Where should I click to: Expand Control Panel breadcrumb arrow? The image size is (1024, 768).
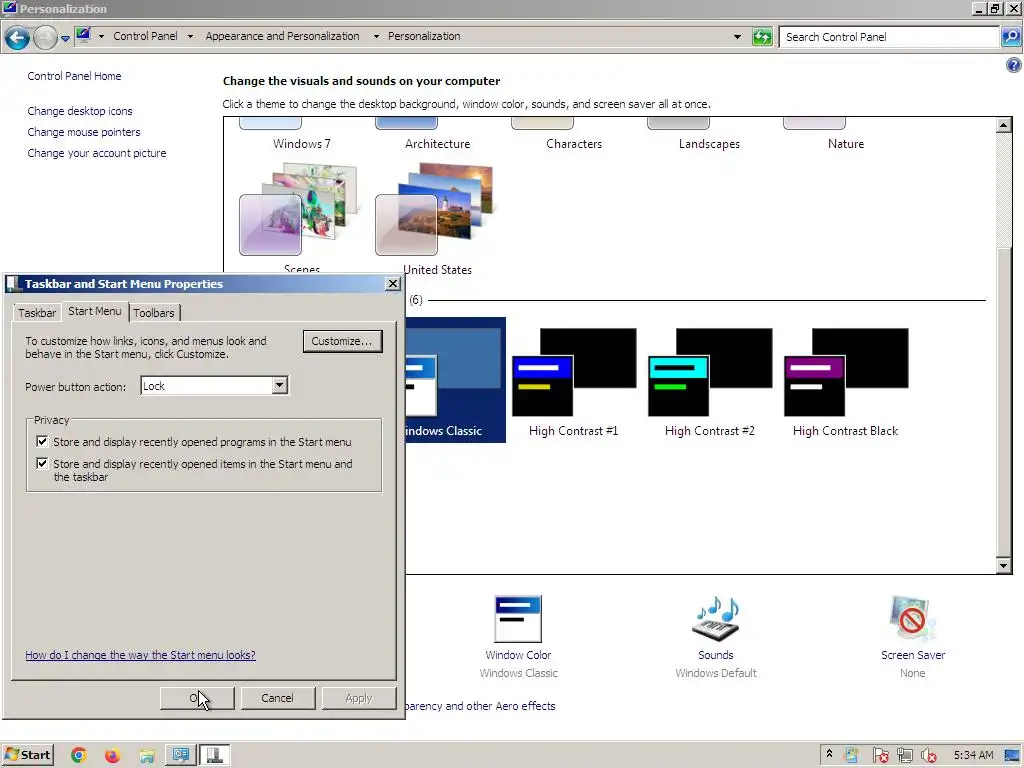[190, 37]
